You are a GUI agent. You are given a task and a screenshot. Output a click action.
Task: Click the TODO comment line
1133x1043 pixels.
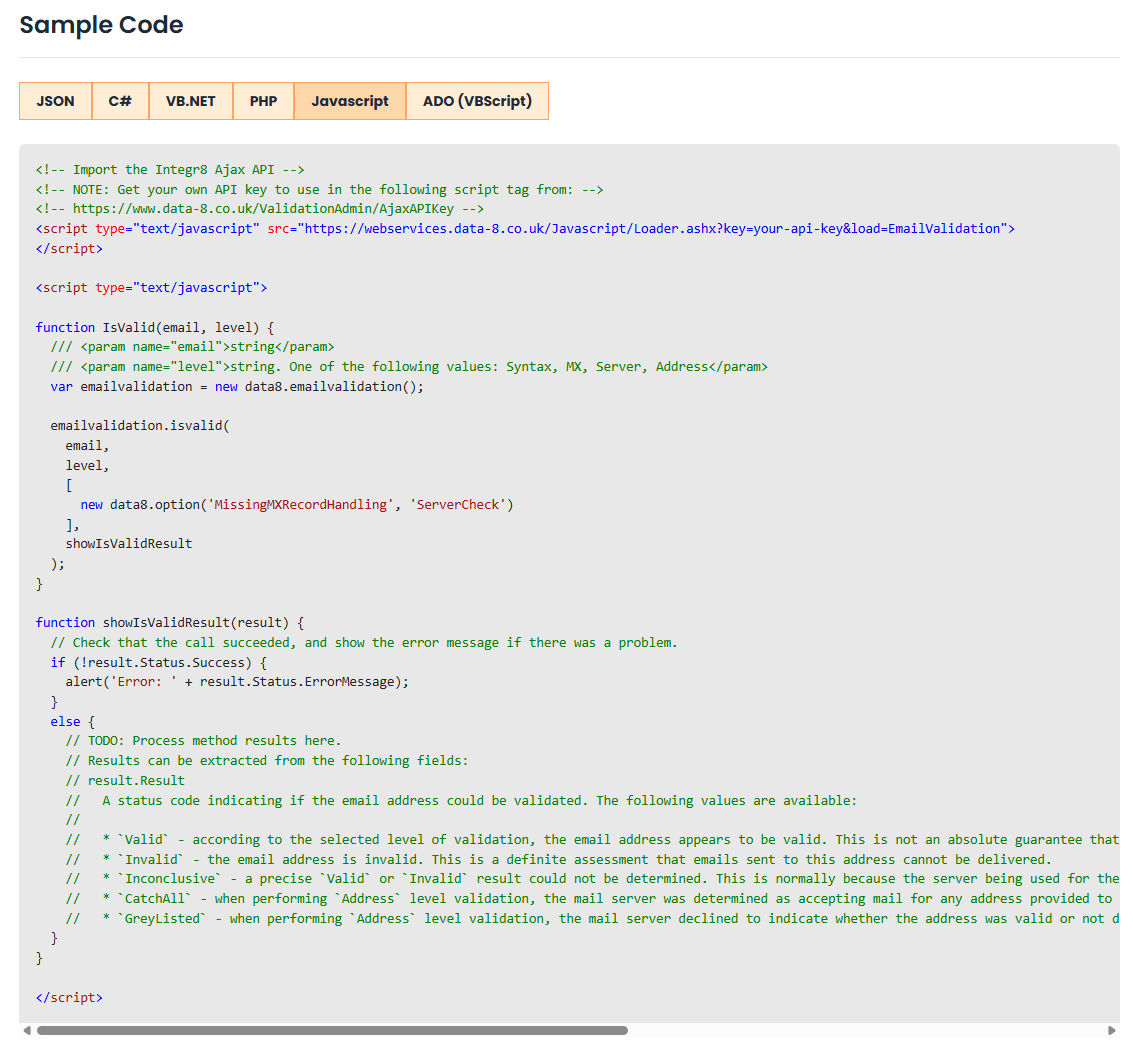[x=203, y=741]
